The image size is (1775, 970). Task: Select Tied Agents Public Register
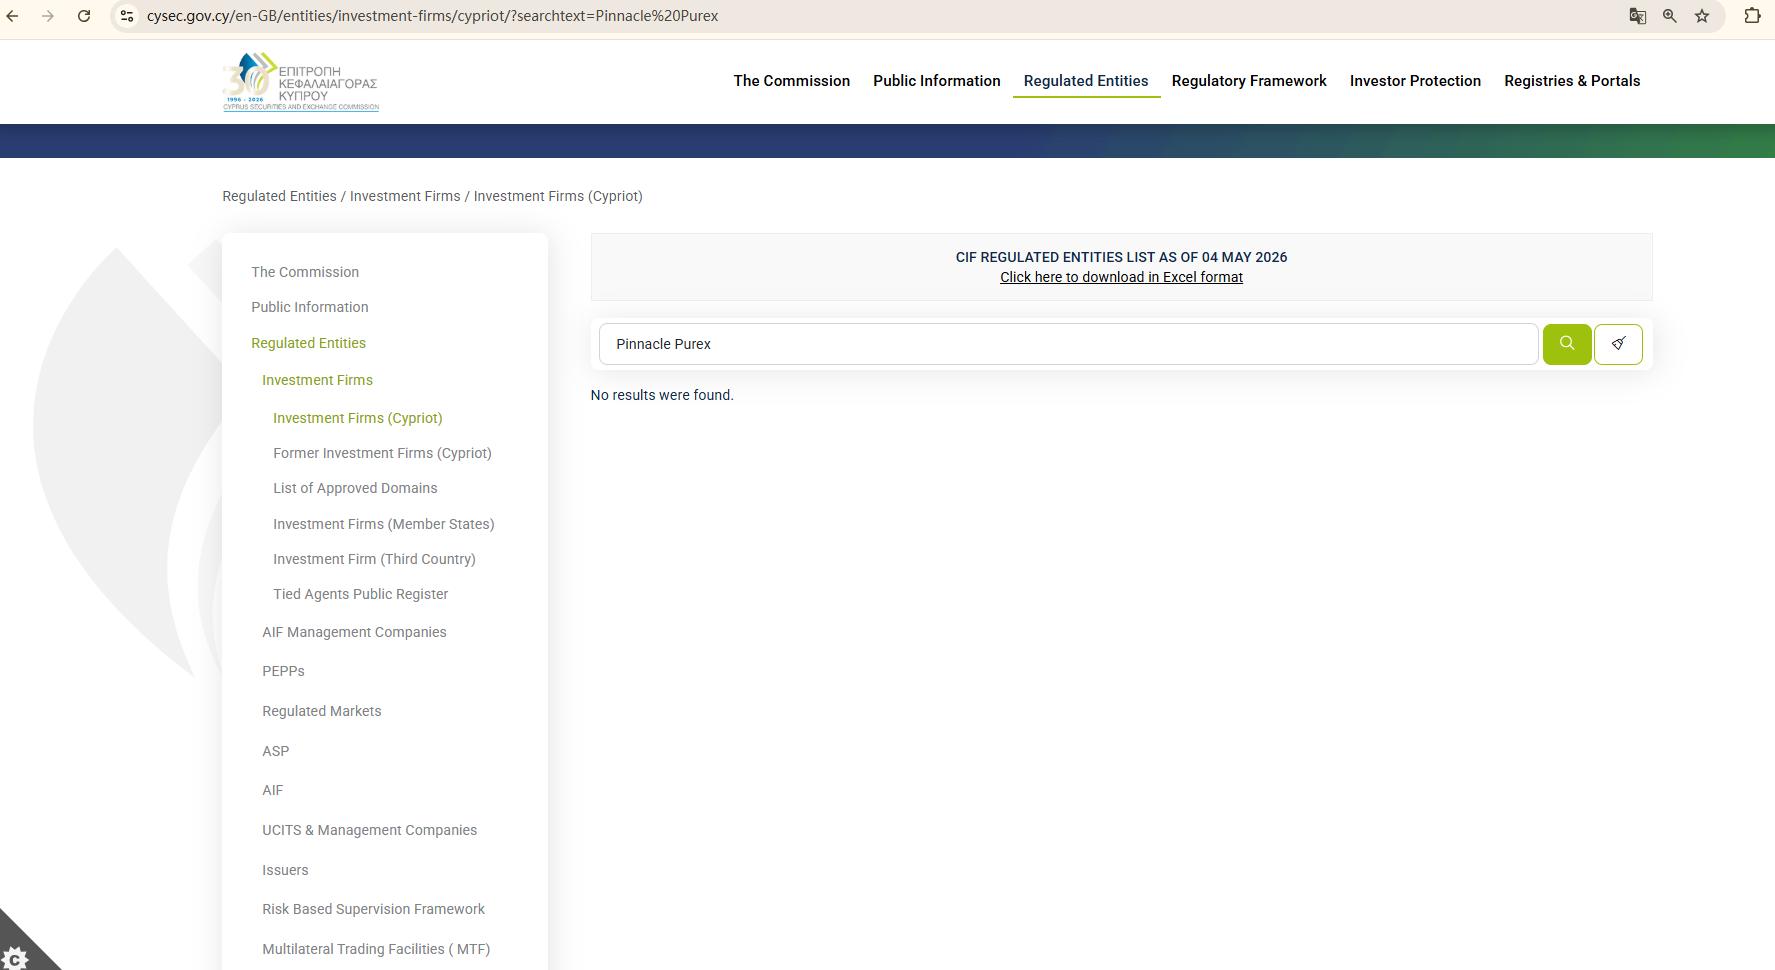click(x=360, y=594)
